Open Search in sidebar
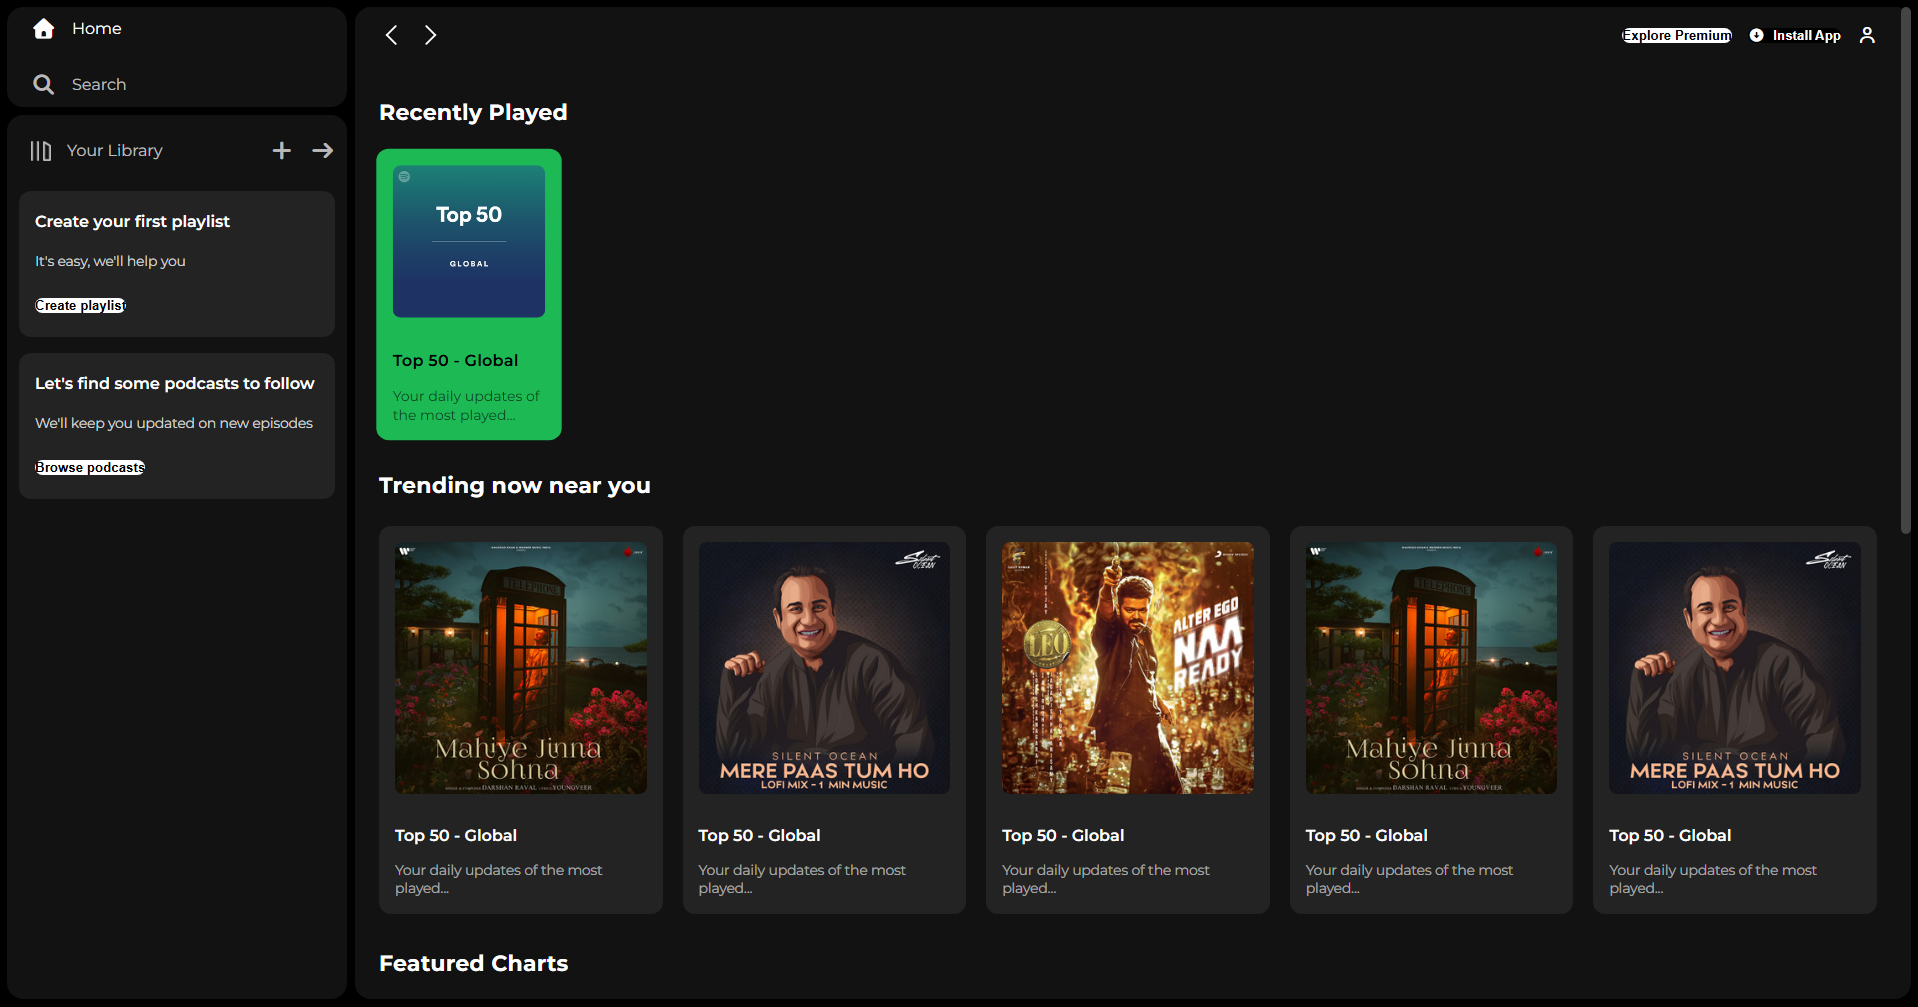 click(x=99, y=85)
